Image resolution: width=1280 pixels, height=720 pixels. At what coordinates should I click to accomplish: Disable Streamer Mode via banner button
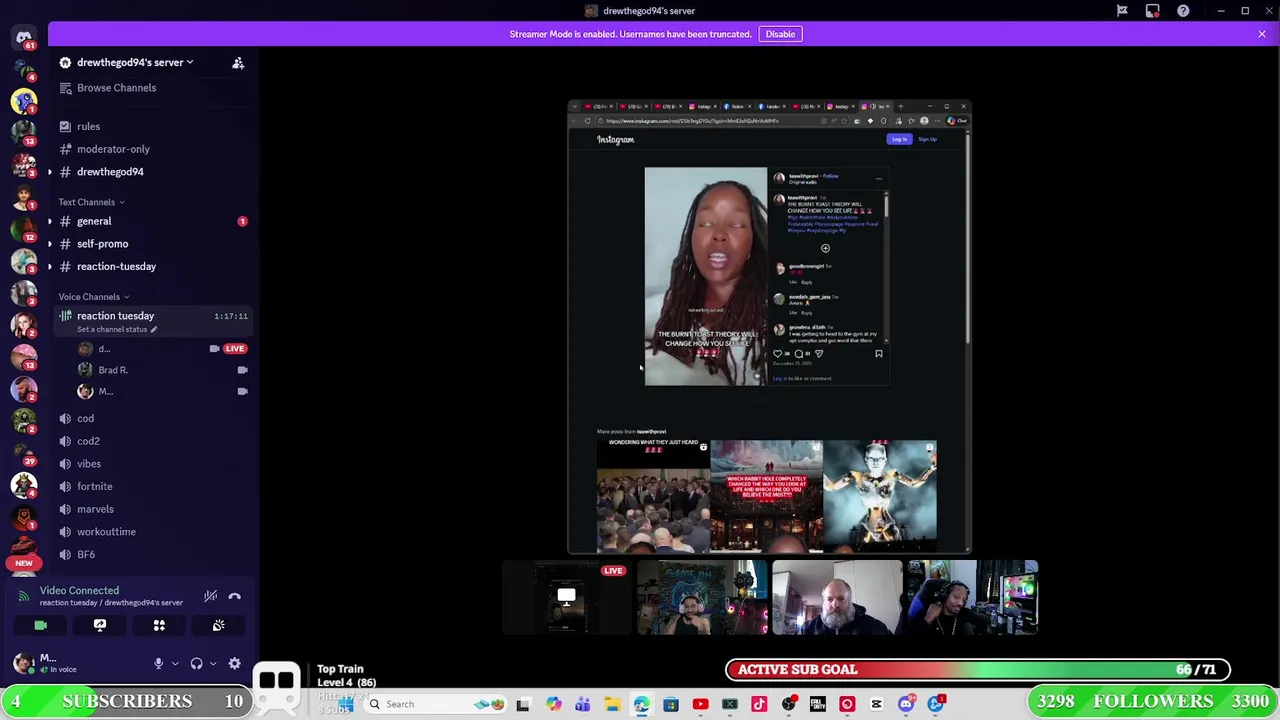(x=780, y=34)
